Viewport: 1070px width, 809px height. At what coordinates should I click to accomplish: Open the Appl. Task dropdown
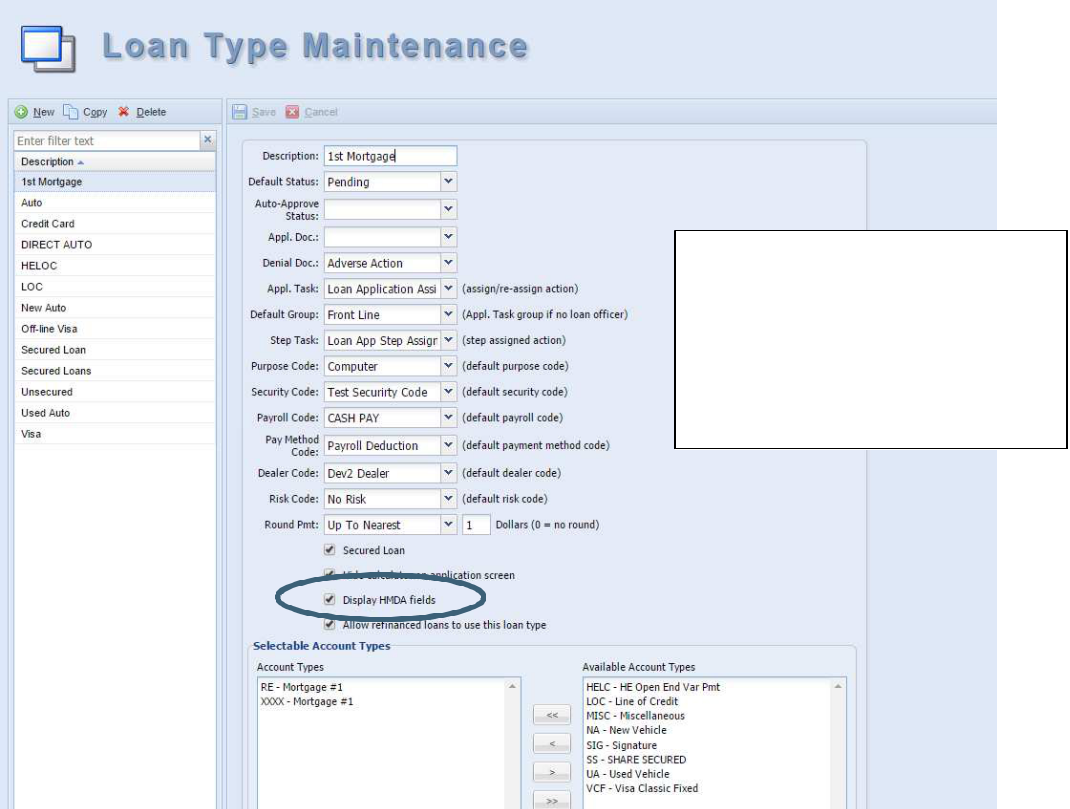(x=448, y=289)
